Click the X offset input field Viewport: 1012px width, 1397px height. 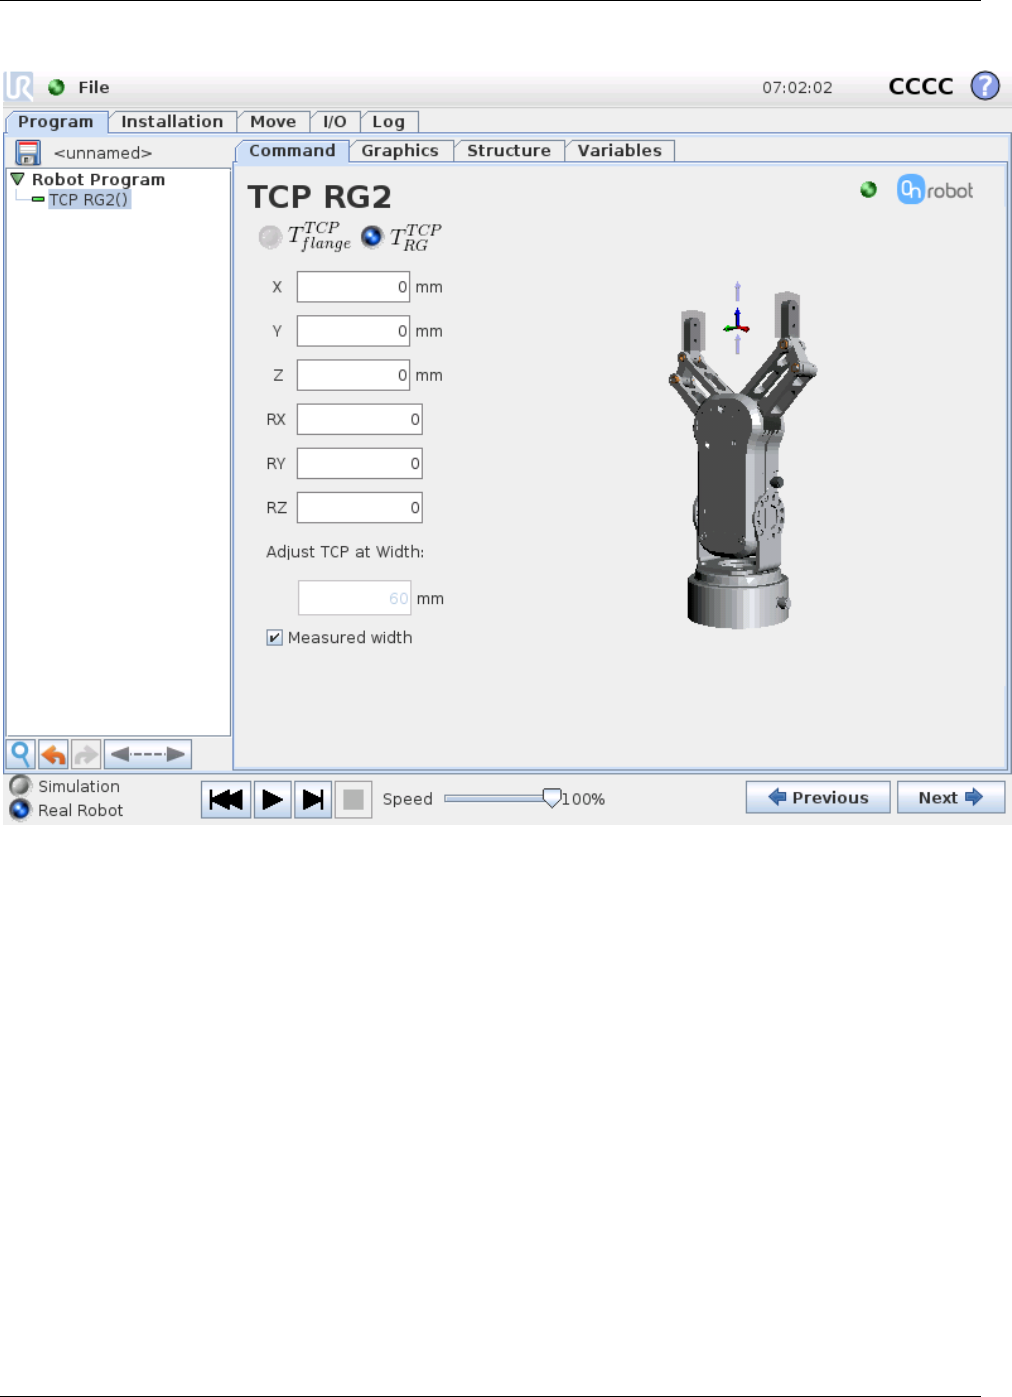pyautogui.click(x=353, y=287)
